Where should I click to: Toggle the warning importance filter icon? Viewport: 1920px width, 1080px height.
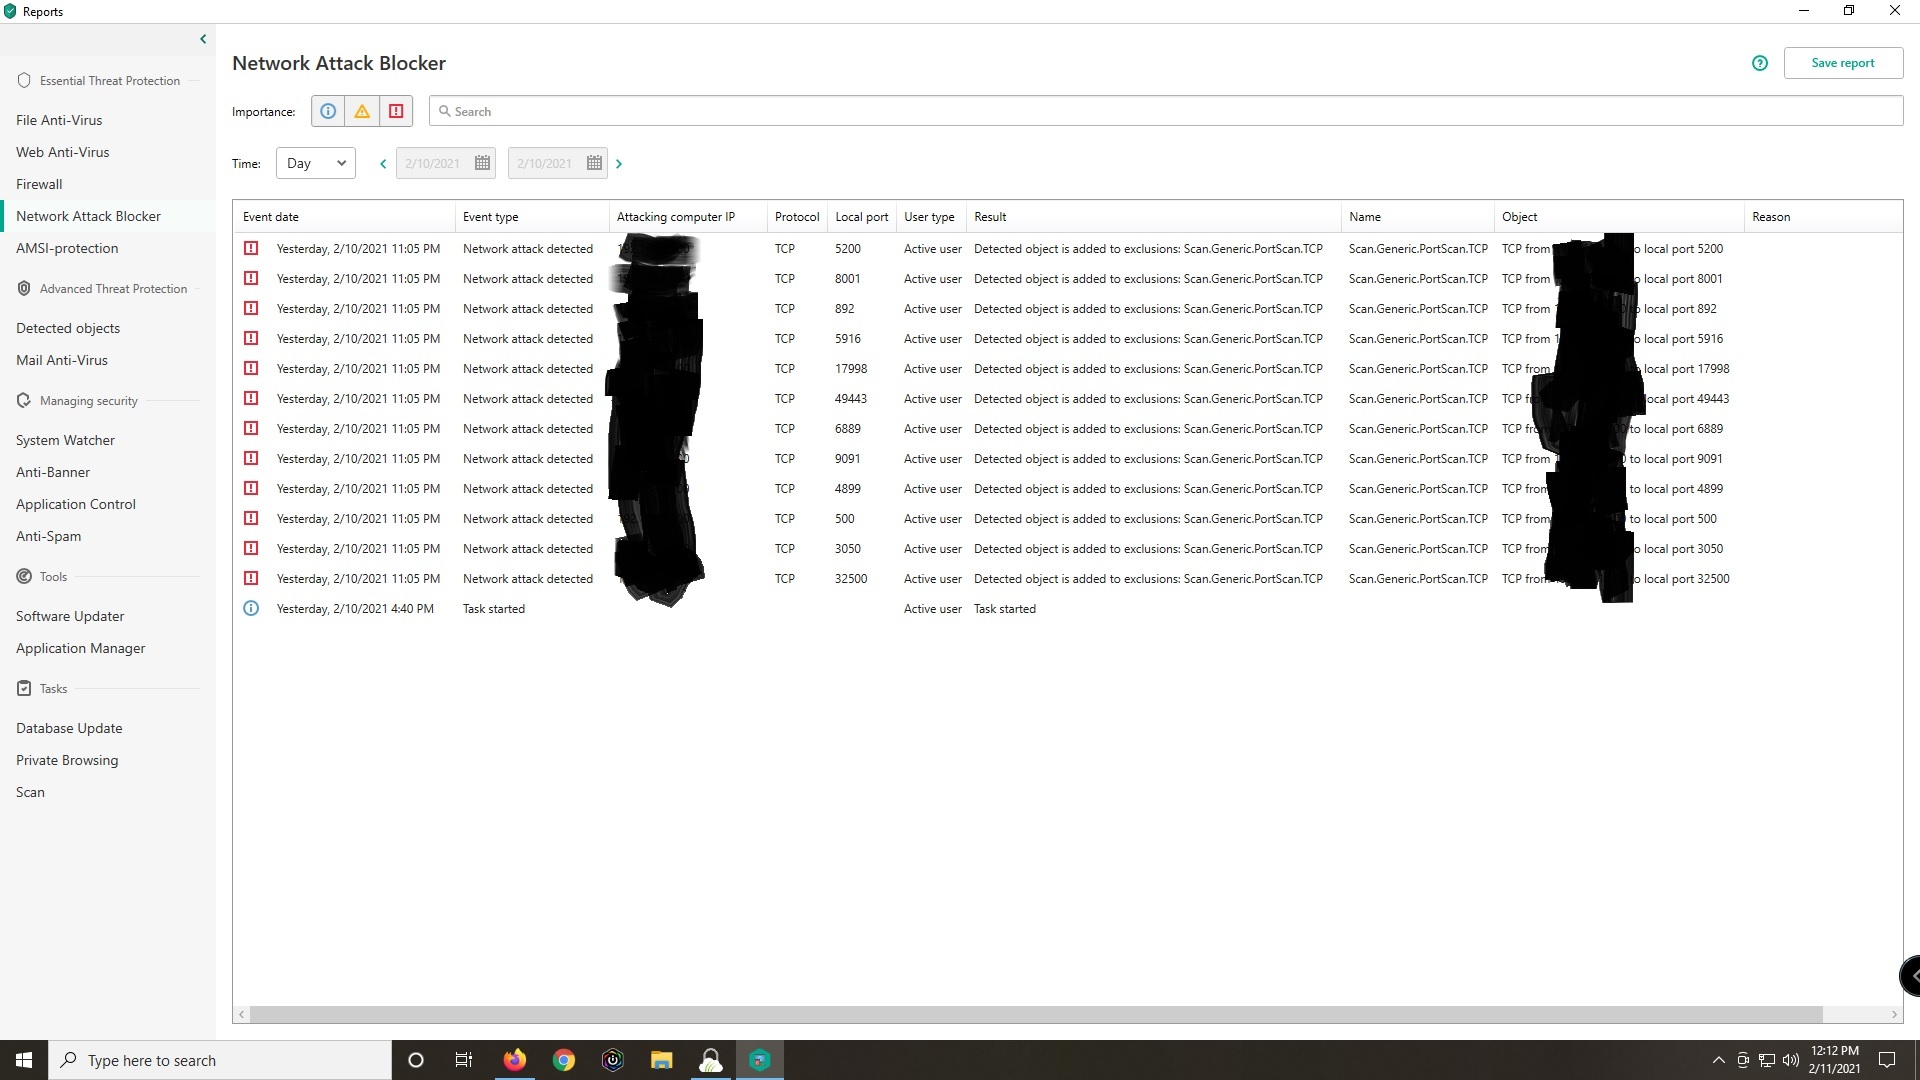(362, 111)
